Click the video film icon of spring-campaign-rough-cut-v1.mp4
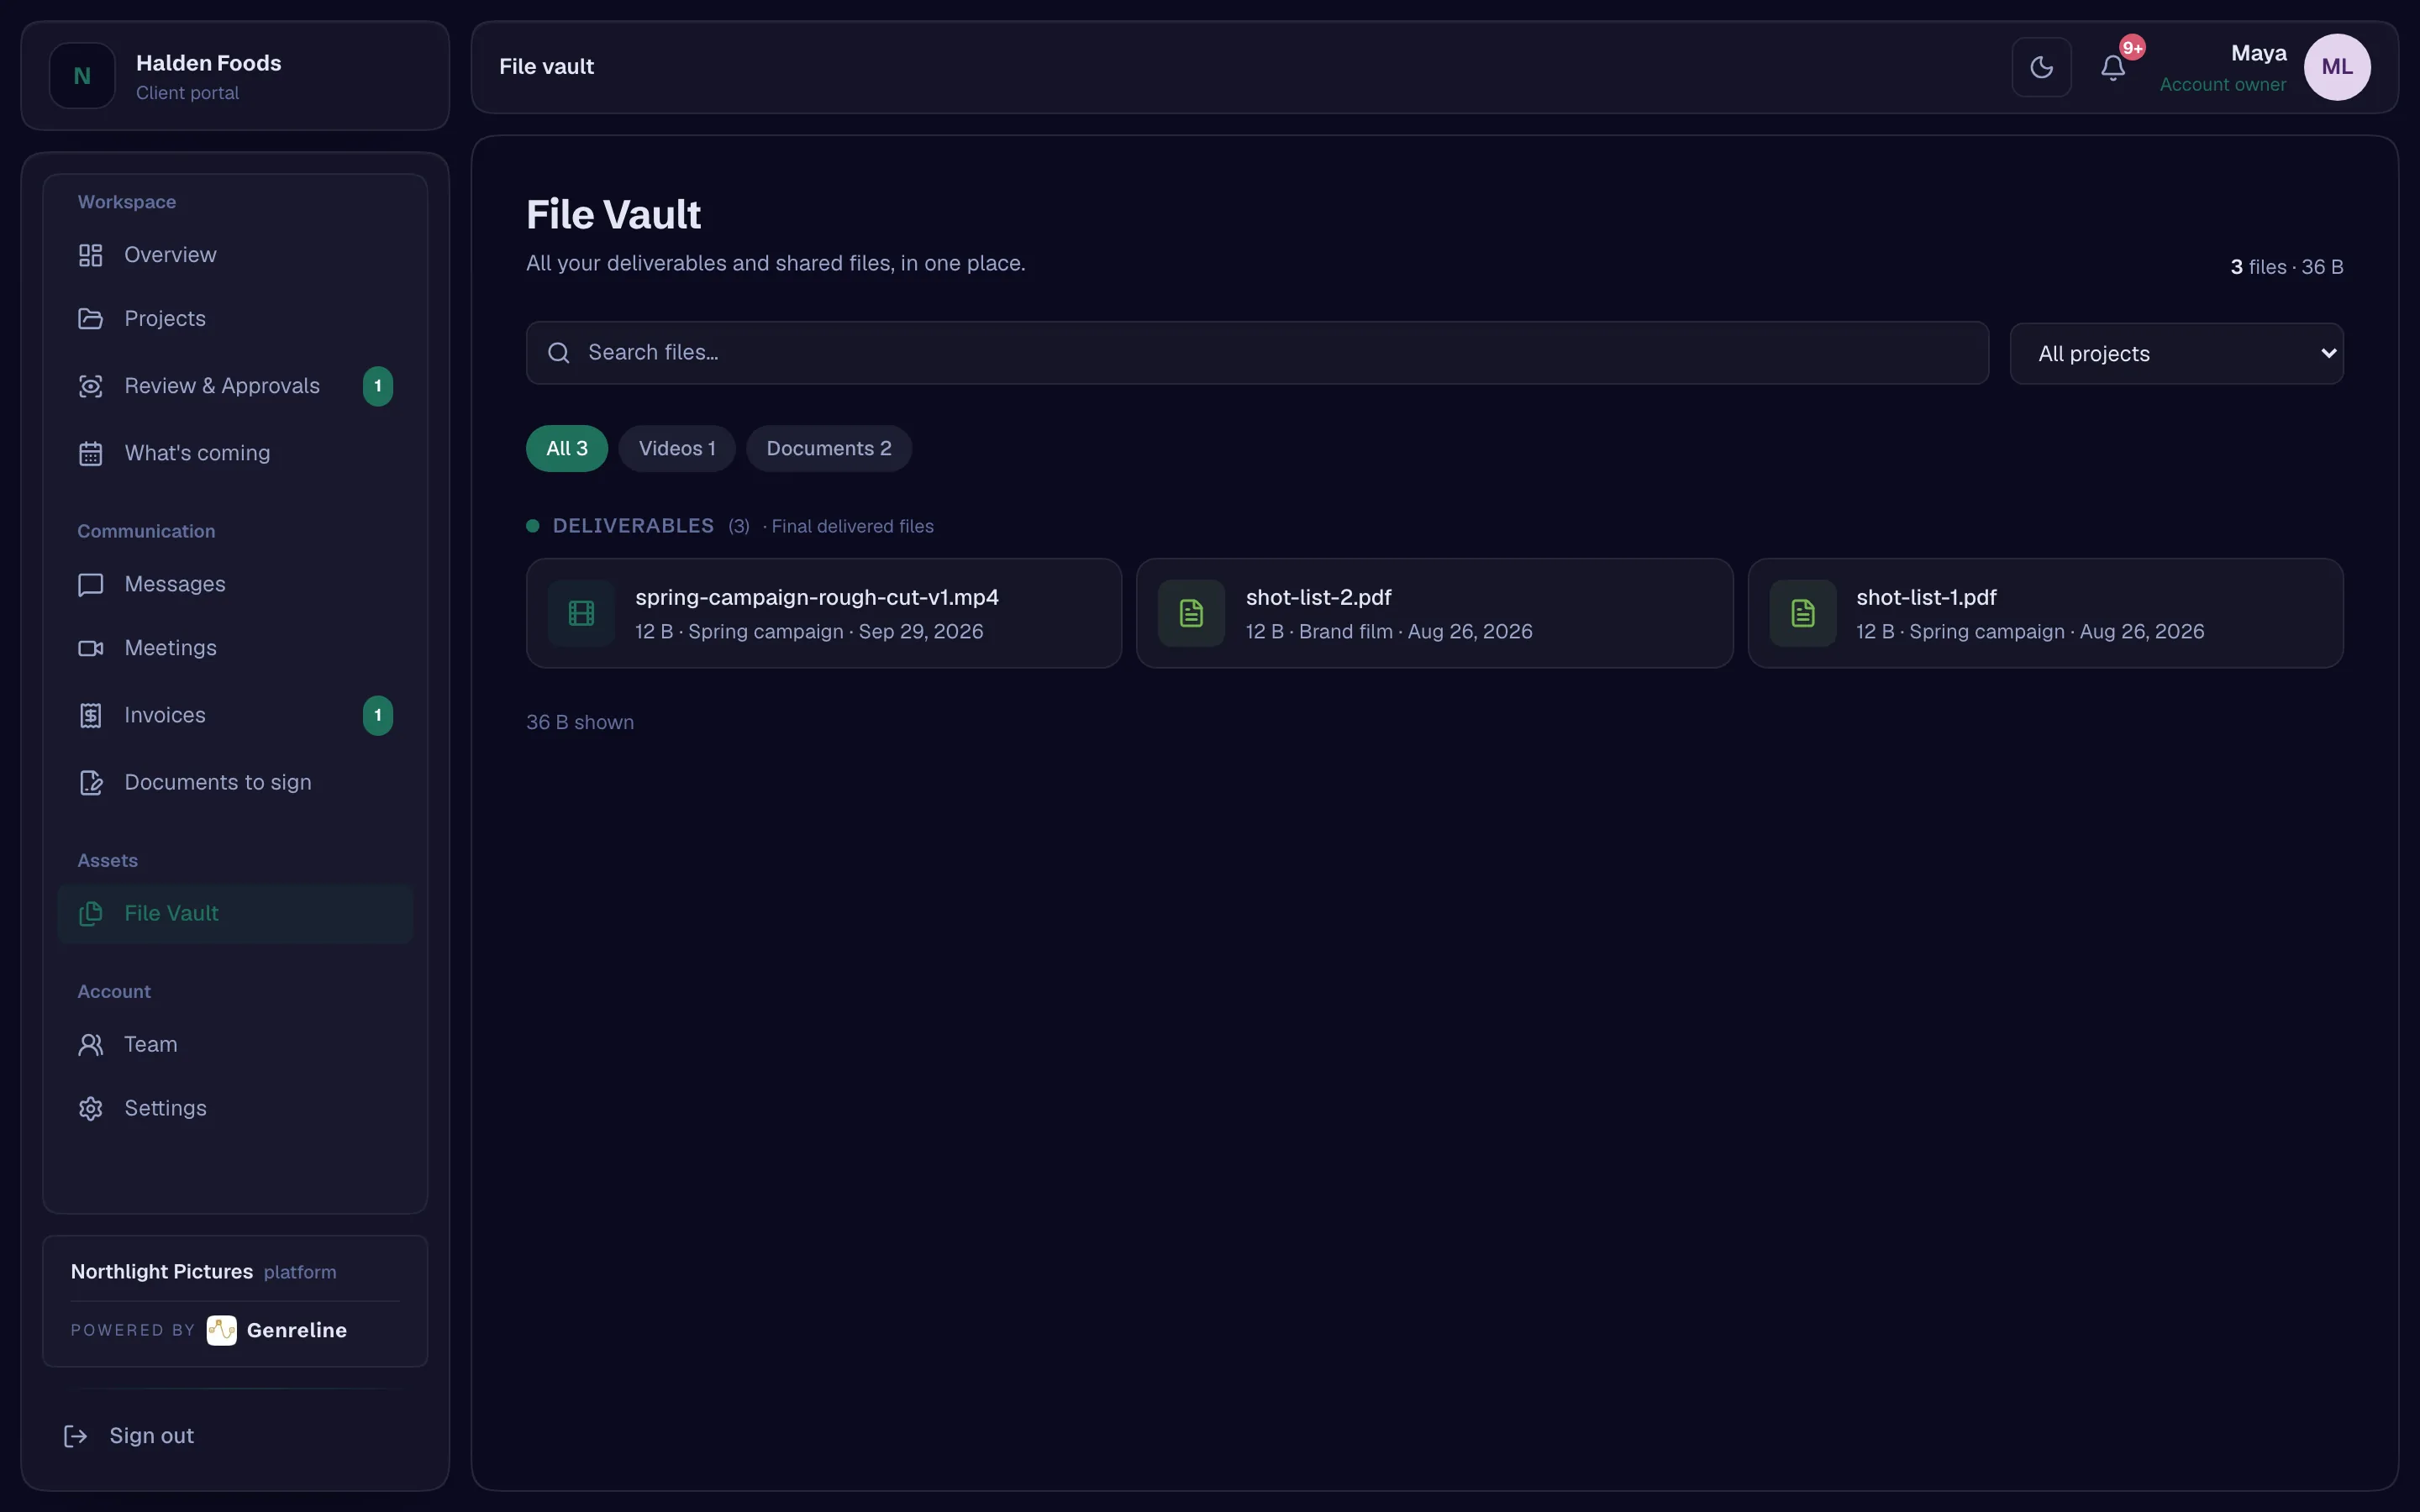This screenshot has height=1512, width=2420. tap(581, 613)
